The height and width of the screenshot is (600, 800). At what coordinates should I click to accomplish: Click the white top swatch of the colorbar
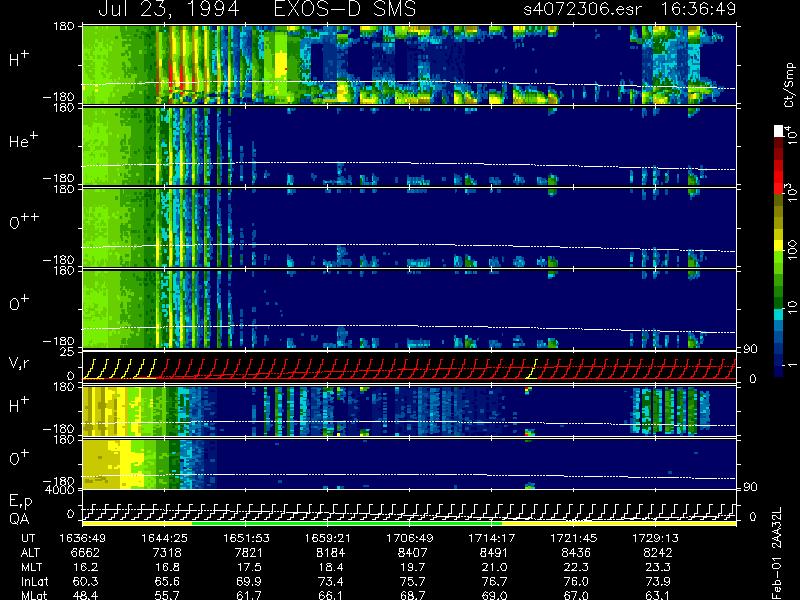tap(779, 131)
